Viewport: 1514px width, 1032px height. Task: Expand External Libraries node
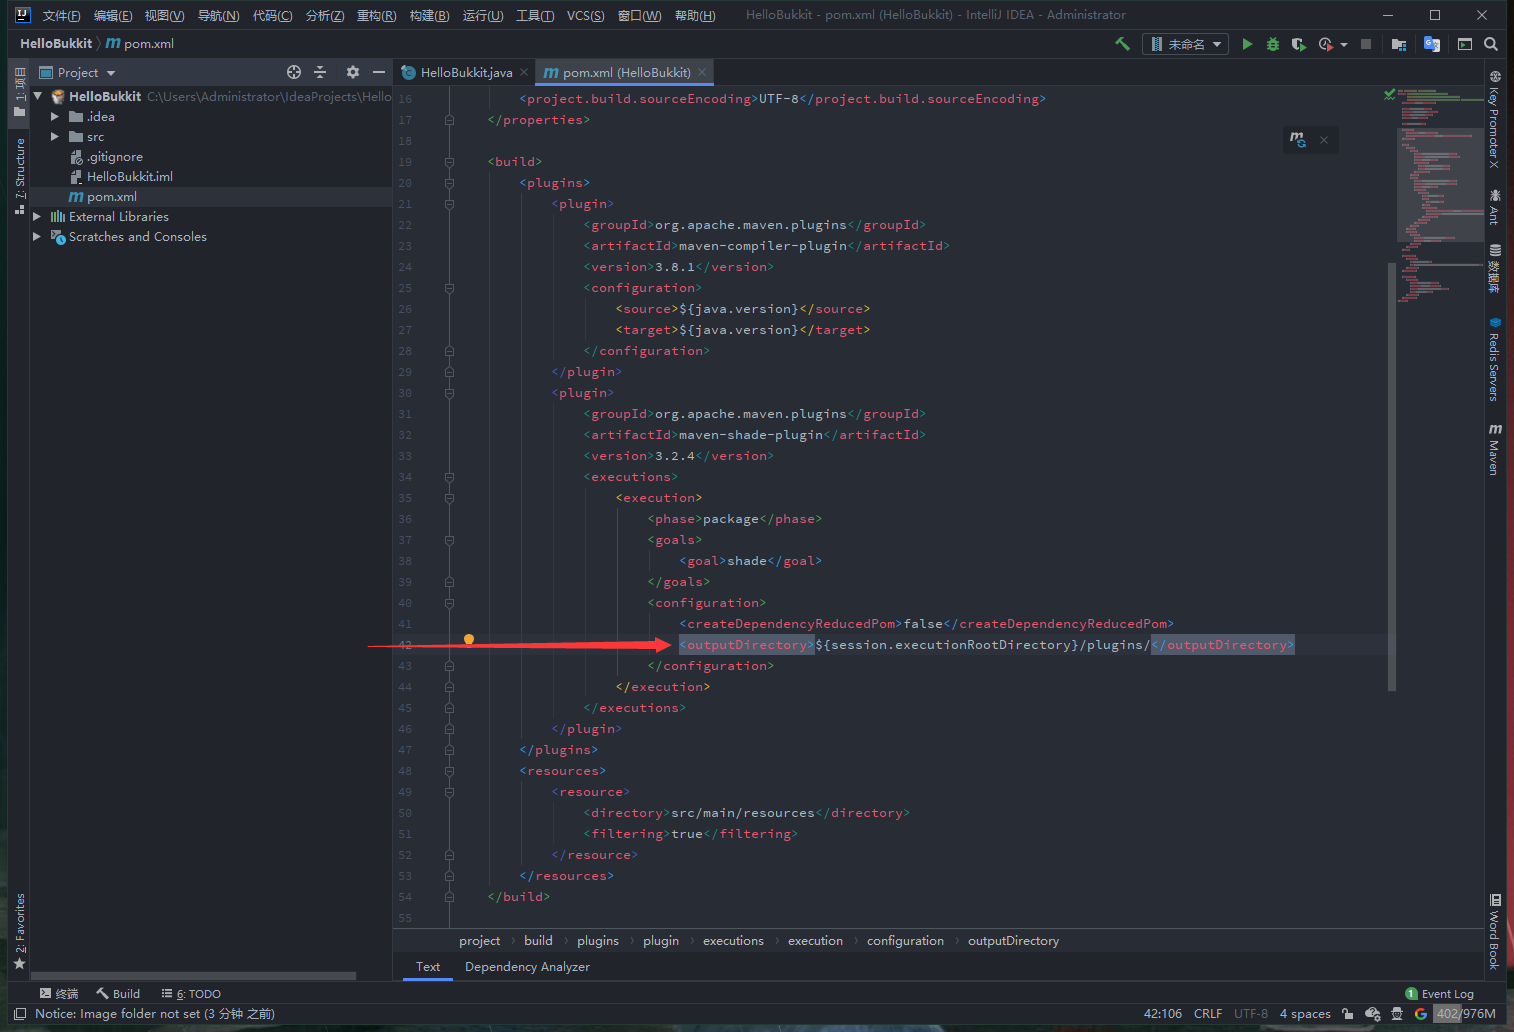(37, 217)
